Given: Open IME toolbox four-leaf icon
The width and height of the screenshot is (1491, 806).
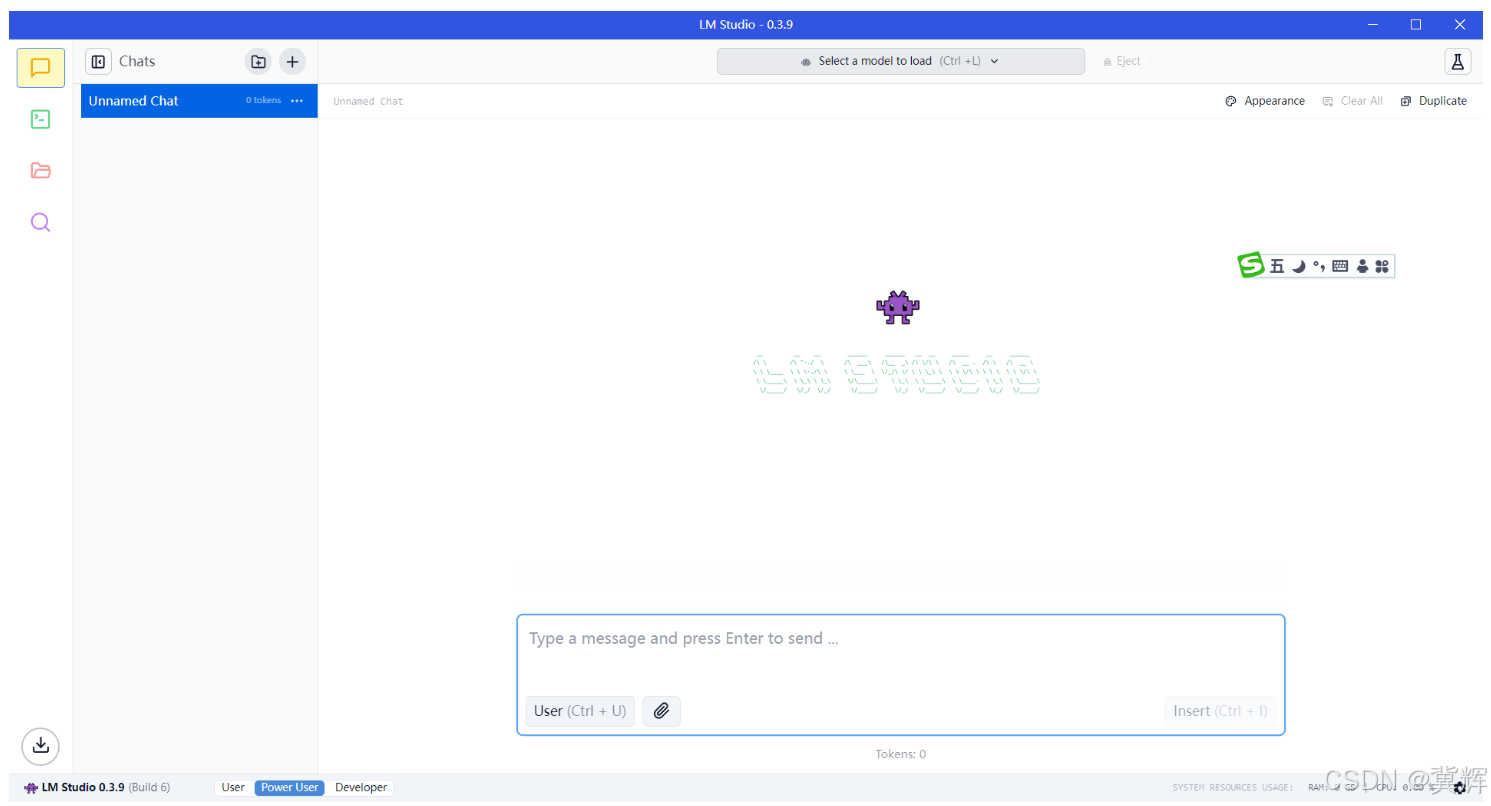Looking at the screenshot, I should 1382,266.
